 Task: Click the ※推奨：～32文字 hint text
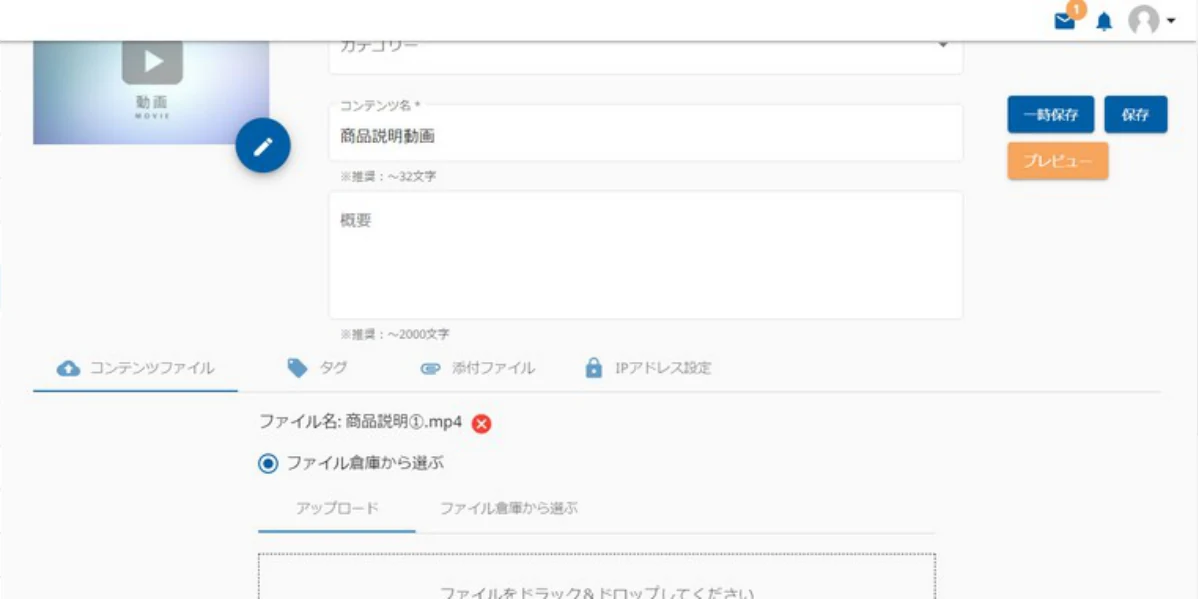pos(388,176)
